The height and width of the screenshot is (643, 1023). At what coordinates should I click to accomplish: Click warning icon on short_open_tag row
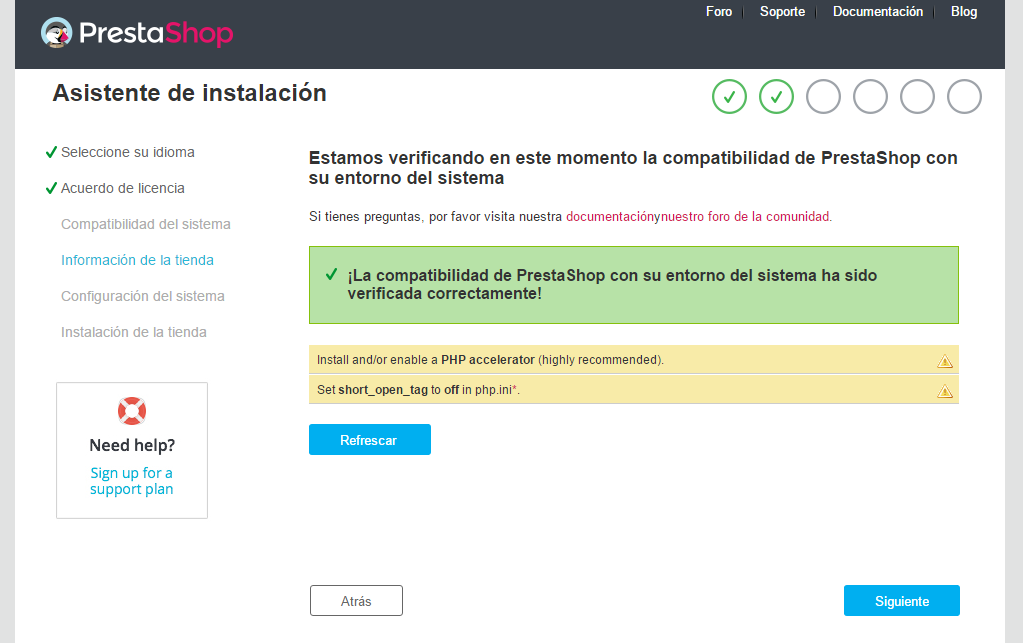point(945,391)
